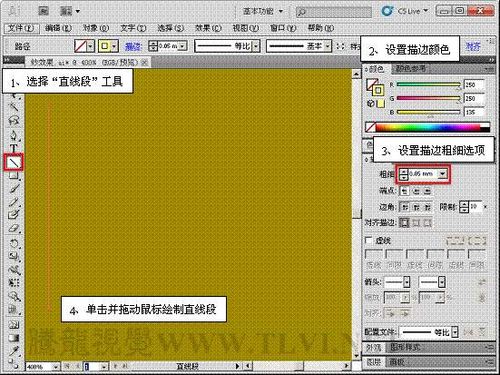
Task: Select the Line Segment tool
Action: click(13, 162)
